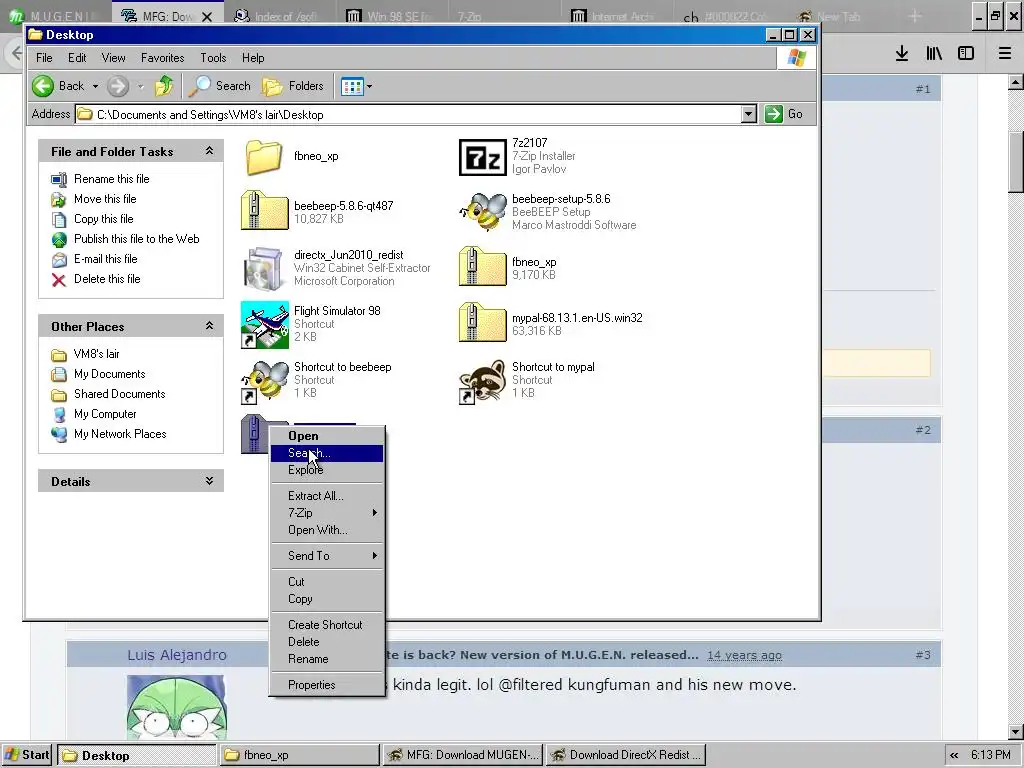Choose Properties in the context menu
Image resolution: width=1024 pixels, height=768 pixels.
coord(327,685)
